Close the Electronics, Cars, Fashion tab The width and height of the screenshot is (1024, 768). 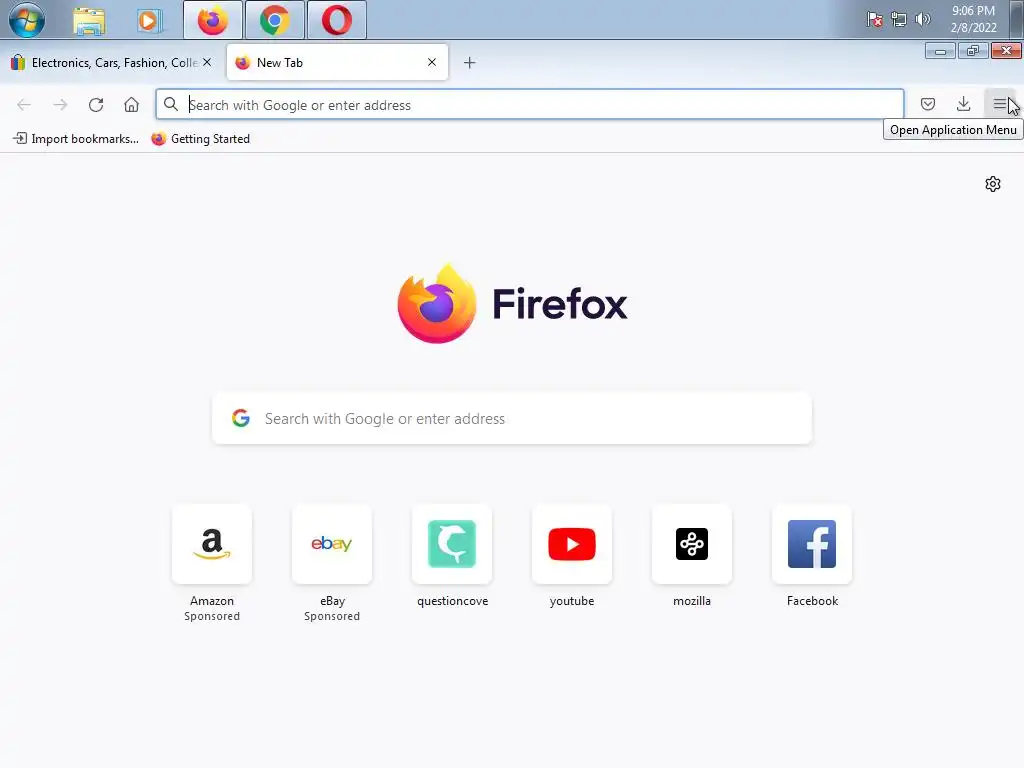click(207, 62)
